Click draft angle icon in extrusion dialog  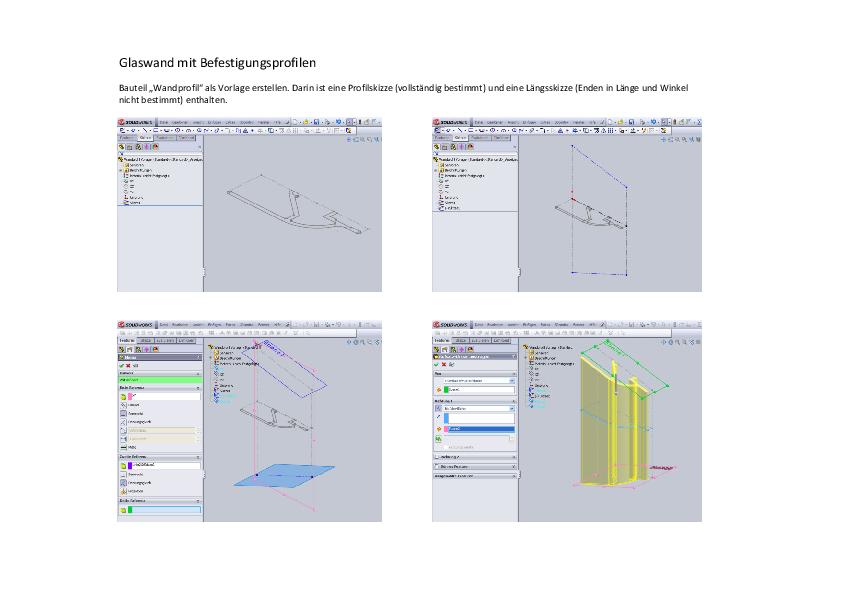pos(438,439)
